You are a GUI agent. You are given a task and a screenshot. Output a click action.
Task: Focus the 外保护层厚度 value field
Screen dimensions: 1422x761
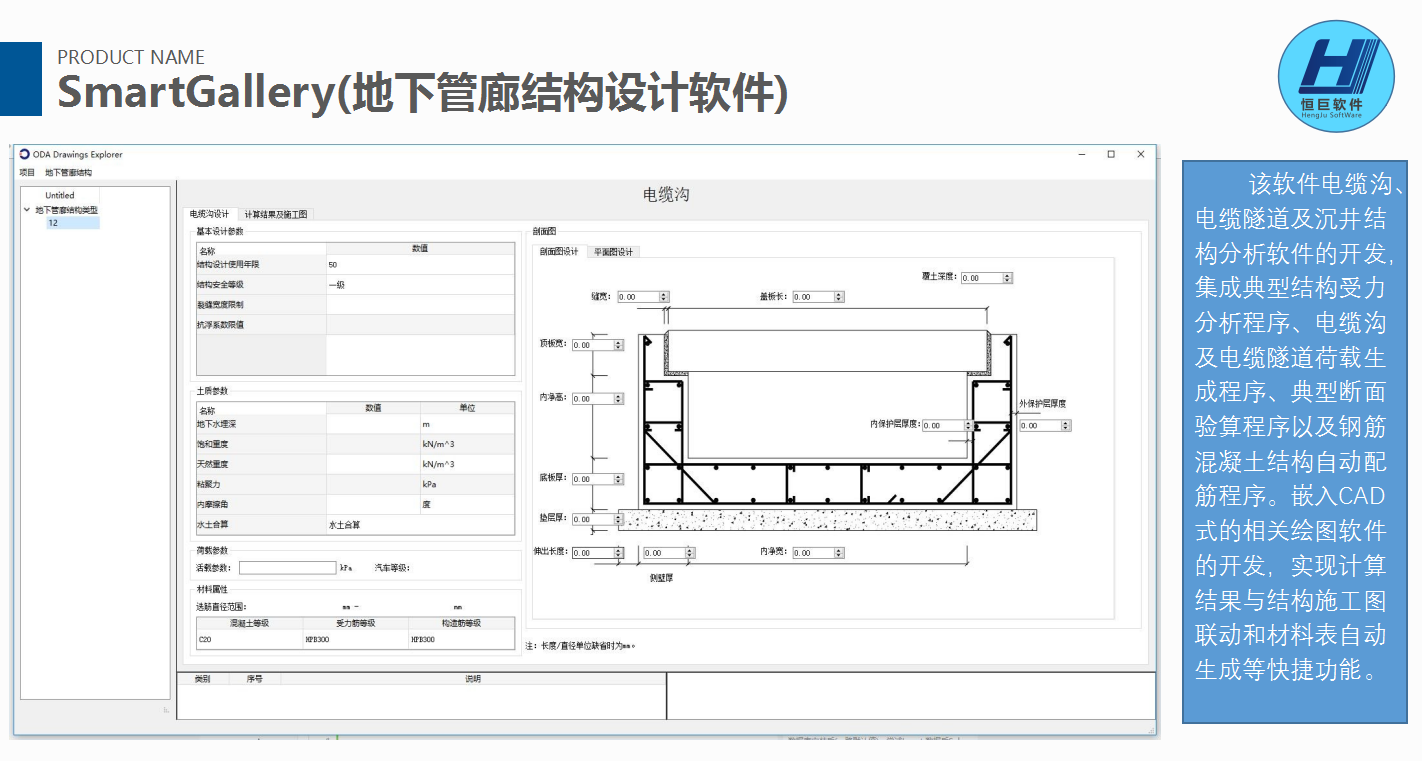[x=1040, y=426]
